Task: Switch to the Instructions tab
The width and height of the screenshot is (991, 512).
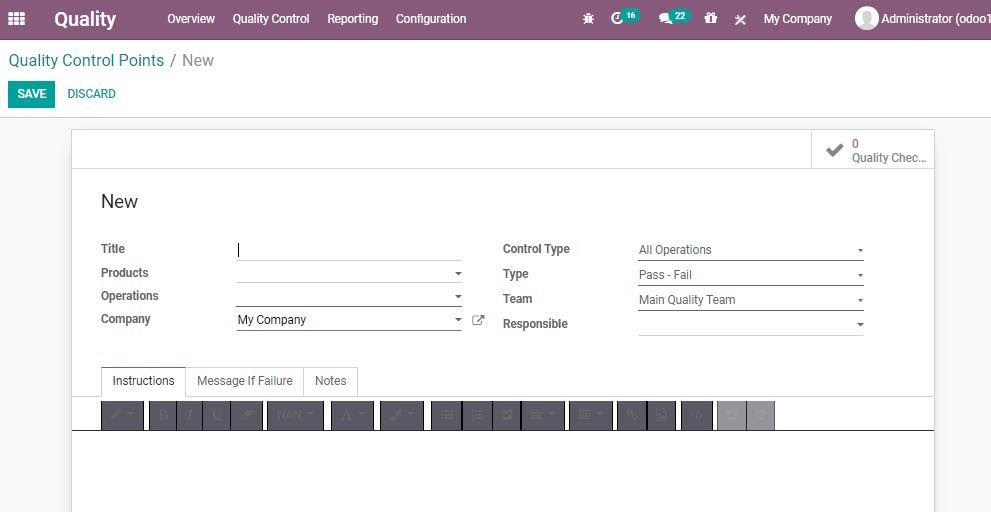Action: 143,381
